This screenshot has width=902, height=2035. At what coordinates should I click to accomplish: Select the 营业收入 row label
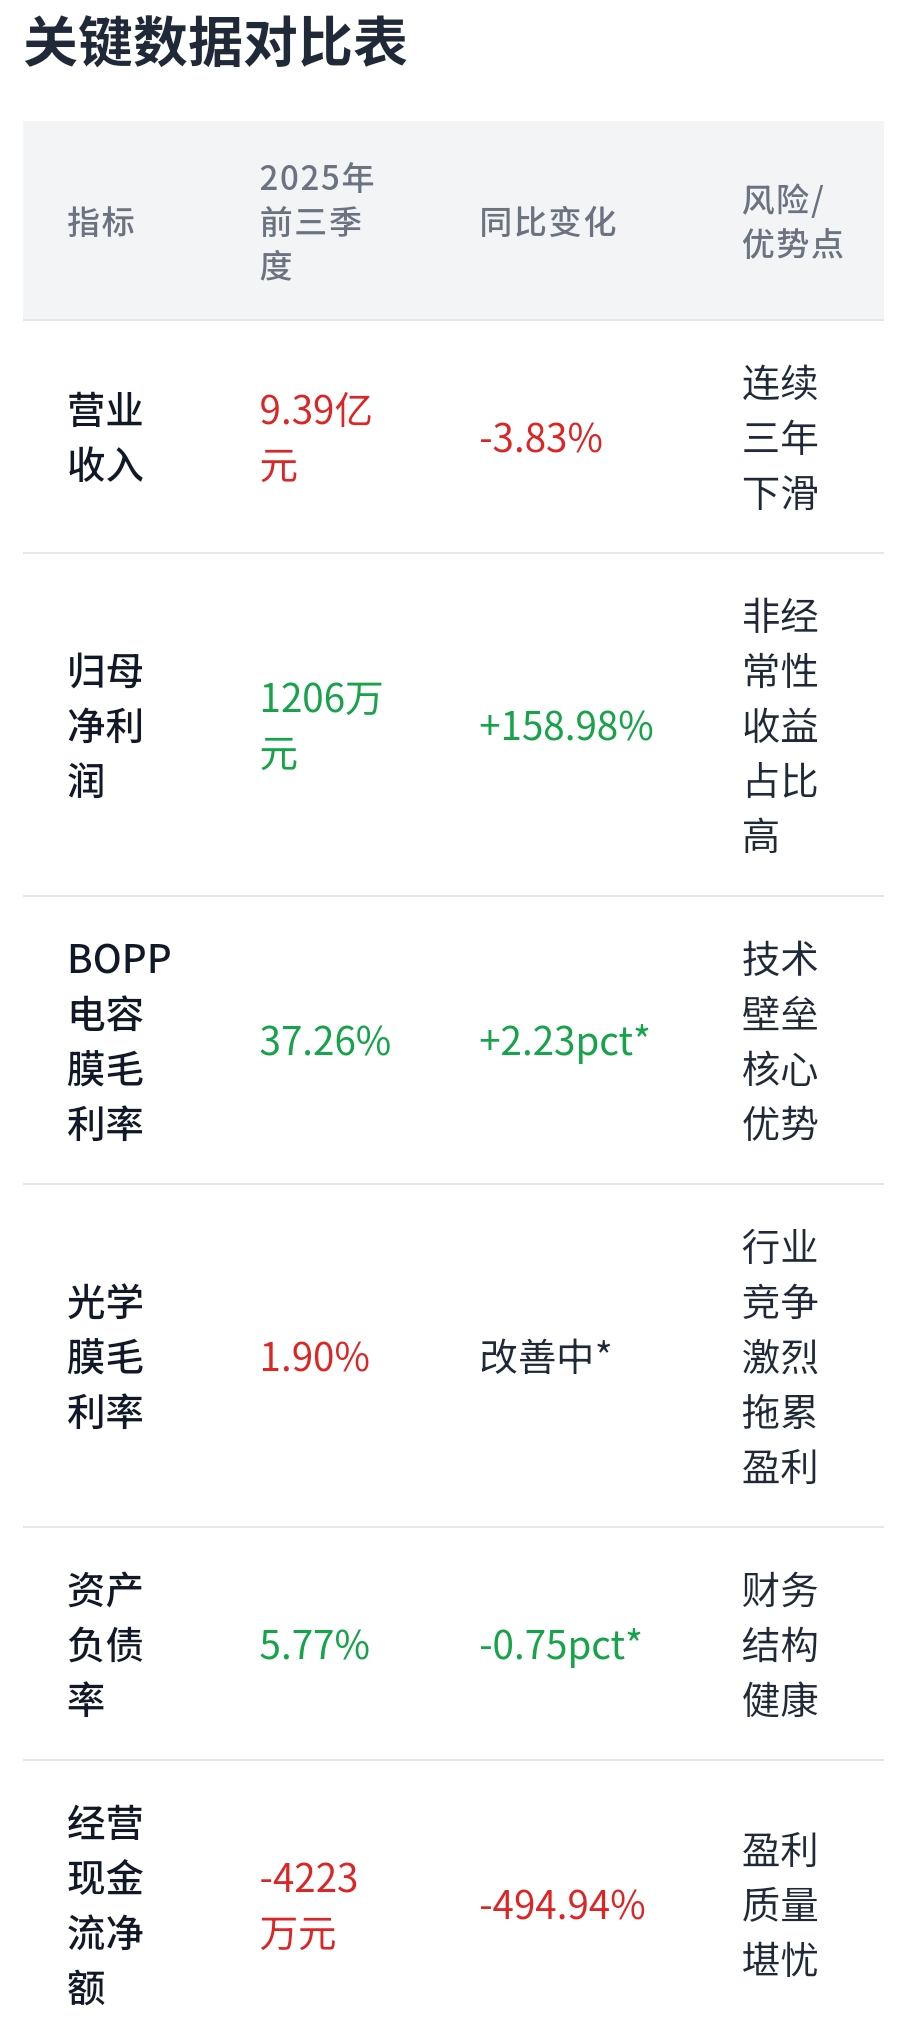(x=106, y=438)
